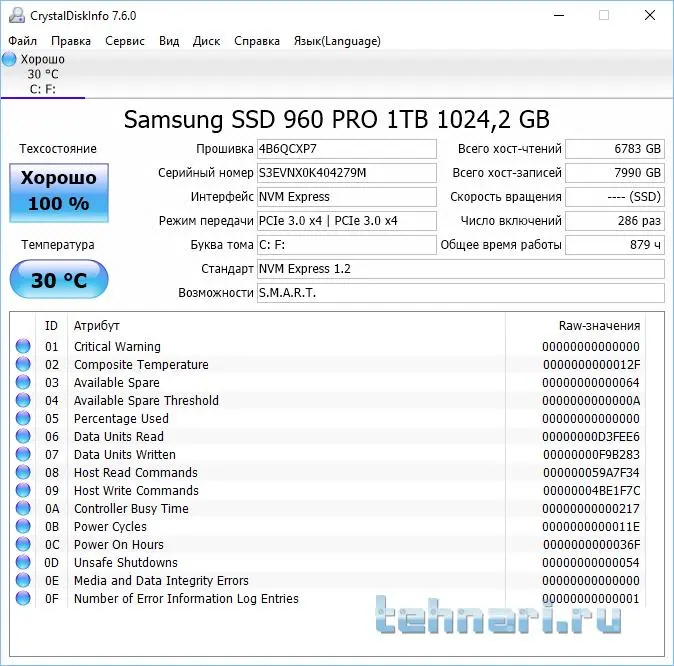Open the Язык(Language) menu
The width and height of the screenshot is (674, 666).
click(337, 41)
